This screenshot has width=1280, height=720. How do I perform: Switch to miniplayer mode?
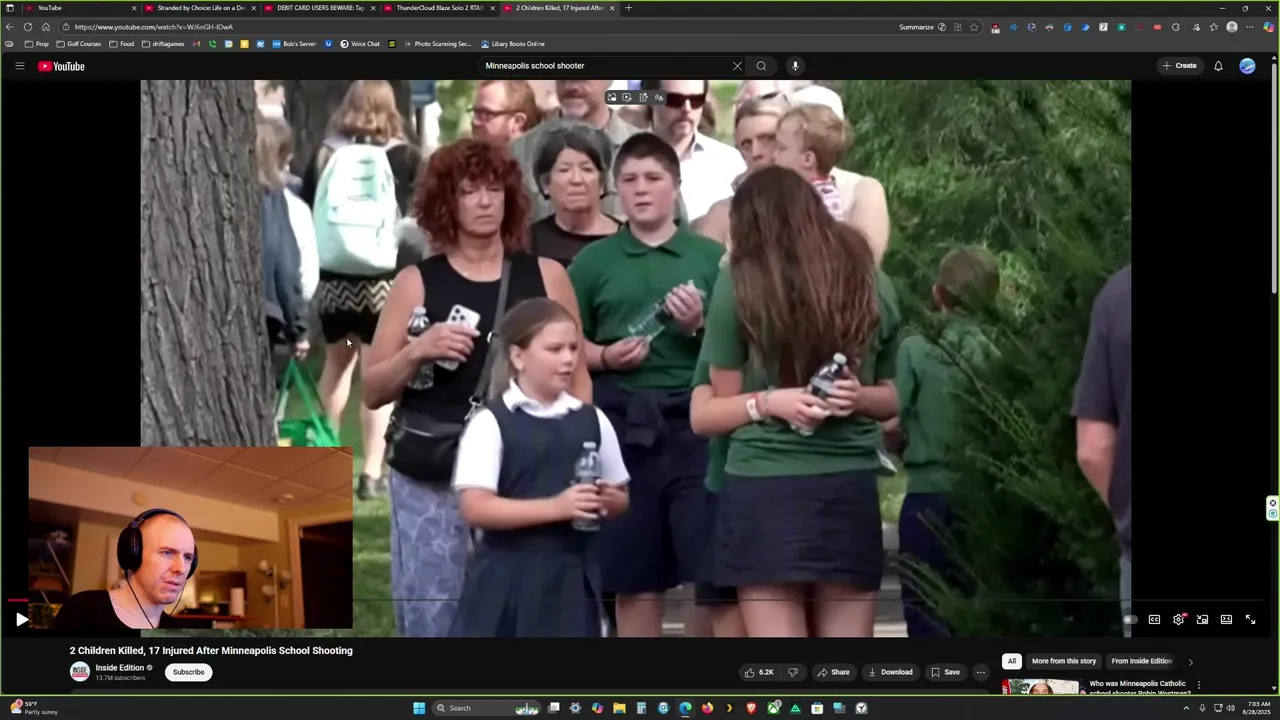[1202, 620]
